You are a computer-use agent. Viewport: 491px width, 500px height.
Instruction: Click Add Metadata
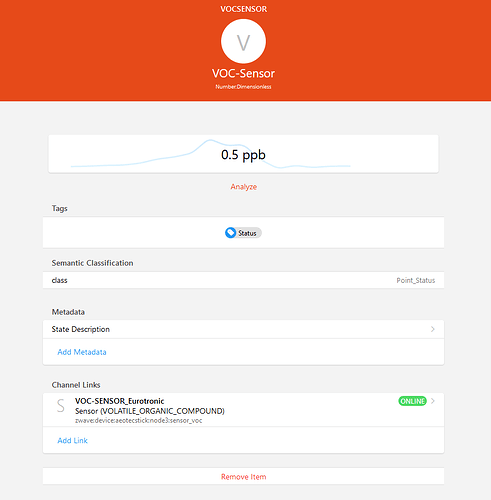82,352
